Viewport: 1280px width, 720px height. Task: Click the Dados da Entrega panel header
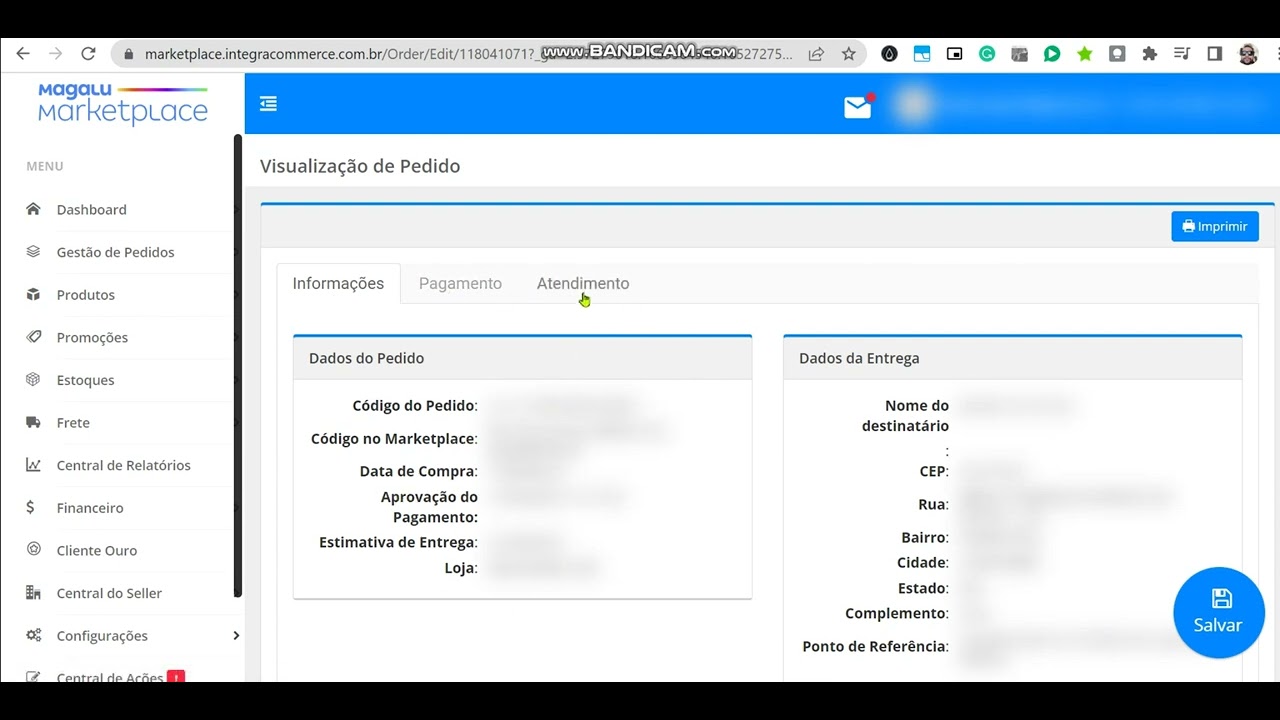click(1012, 358)
